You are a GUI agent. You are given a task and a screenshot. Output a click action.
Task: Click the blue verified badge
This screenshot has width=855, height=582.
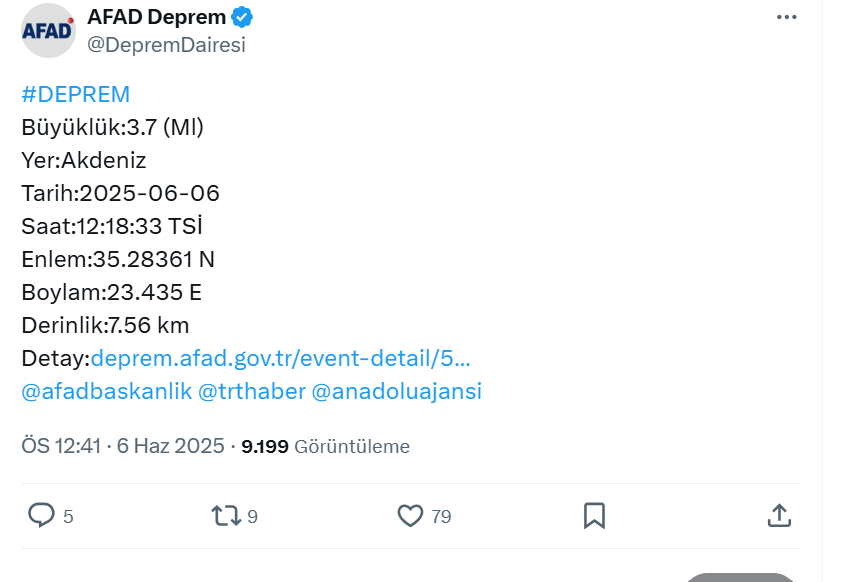[242, 17]
